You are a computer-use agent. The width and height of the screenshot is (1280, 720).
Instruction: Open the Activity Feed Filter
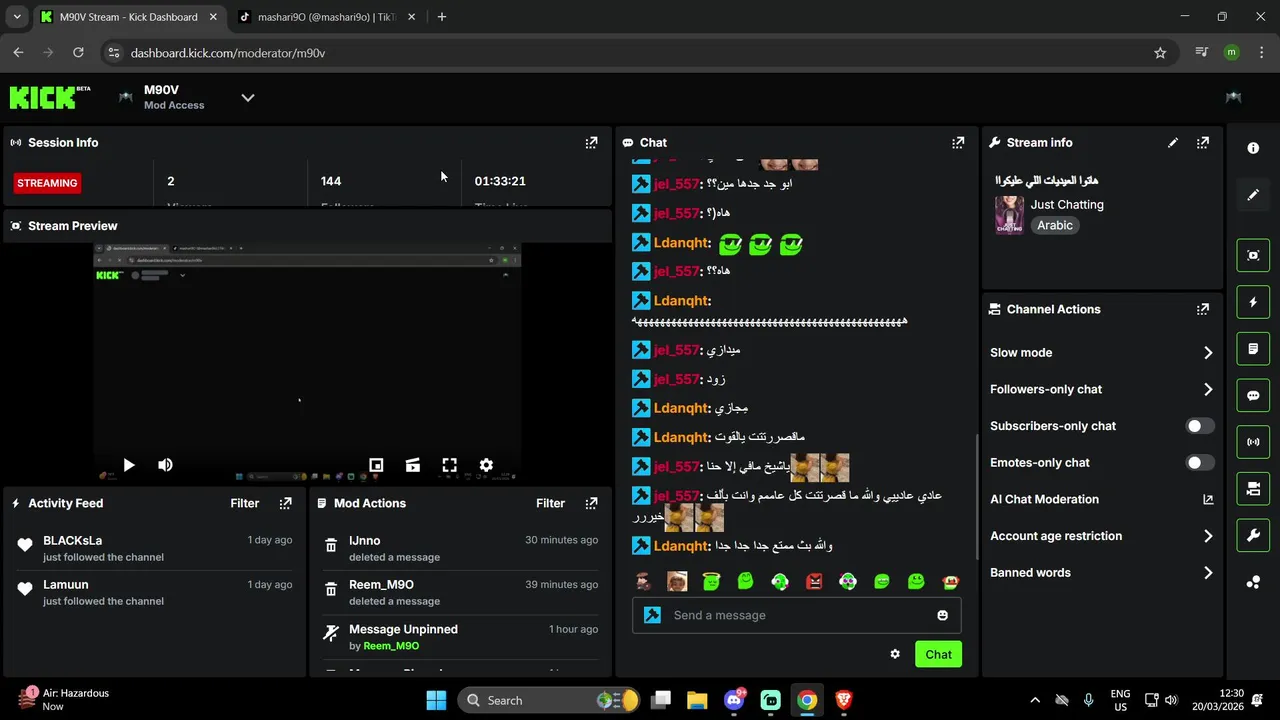click(x=245, y=503)
